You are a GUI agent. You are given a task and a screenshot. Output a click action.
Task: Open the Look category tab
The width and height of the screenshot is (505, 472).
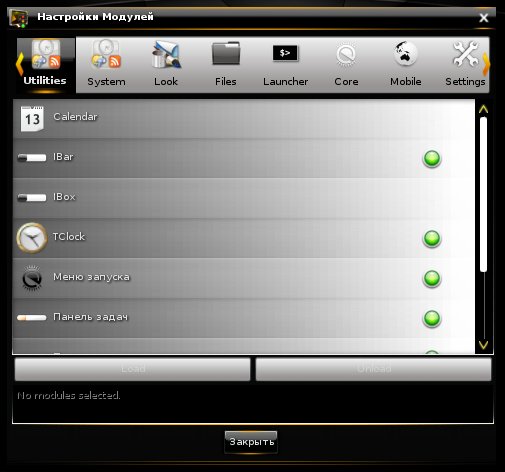pos(166,65)
